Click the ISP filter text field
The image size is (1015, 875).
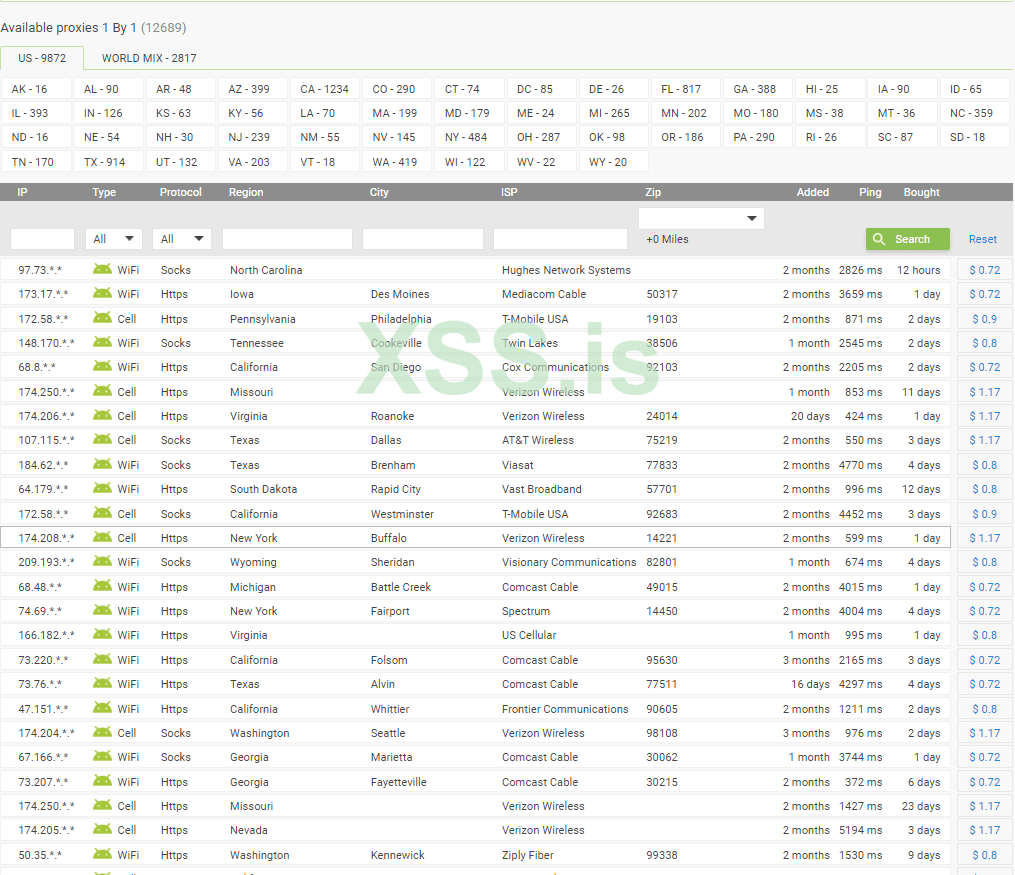pyautogui.click(x=560, y=239)
